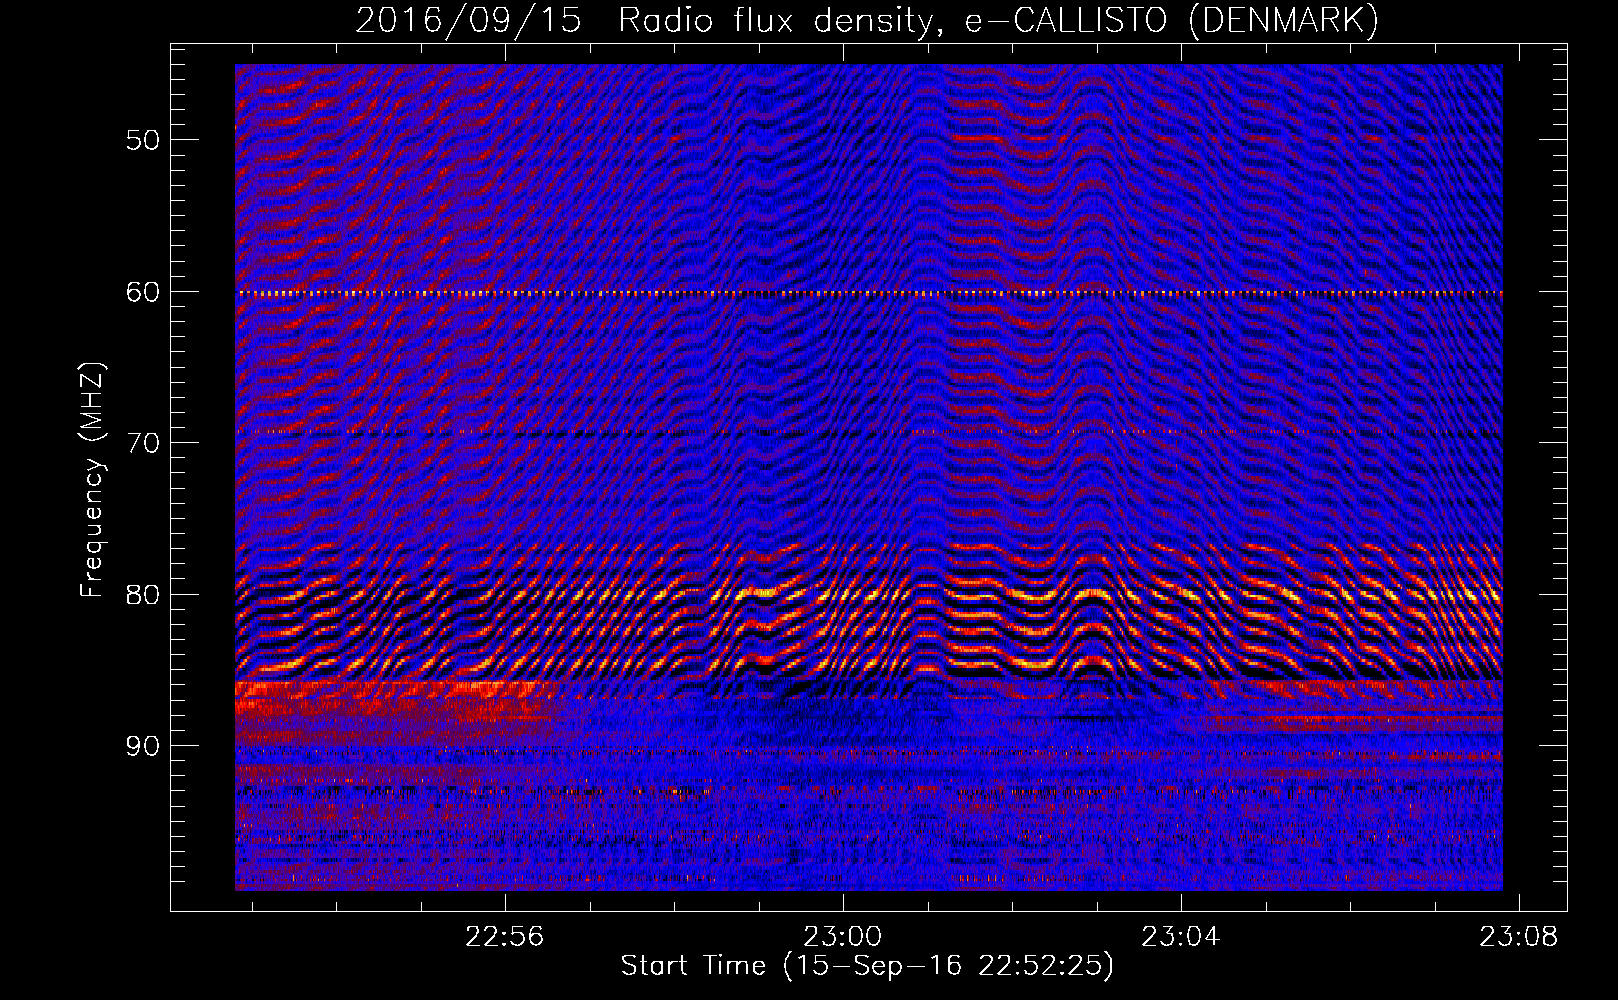Screen dimensions: 1618x1000
Task: Click the '23:04' time tick label
Action: tap(1181, 936)
